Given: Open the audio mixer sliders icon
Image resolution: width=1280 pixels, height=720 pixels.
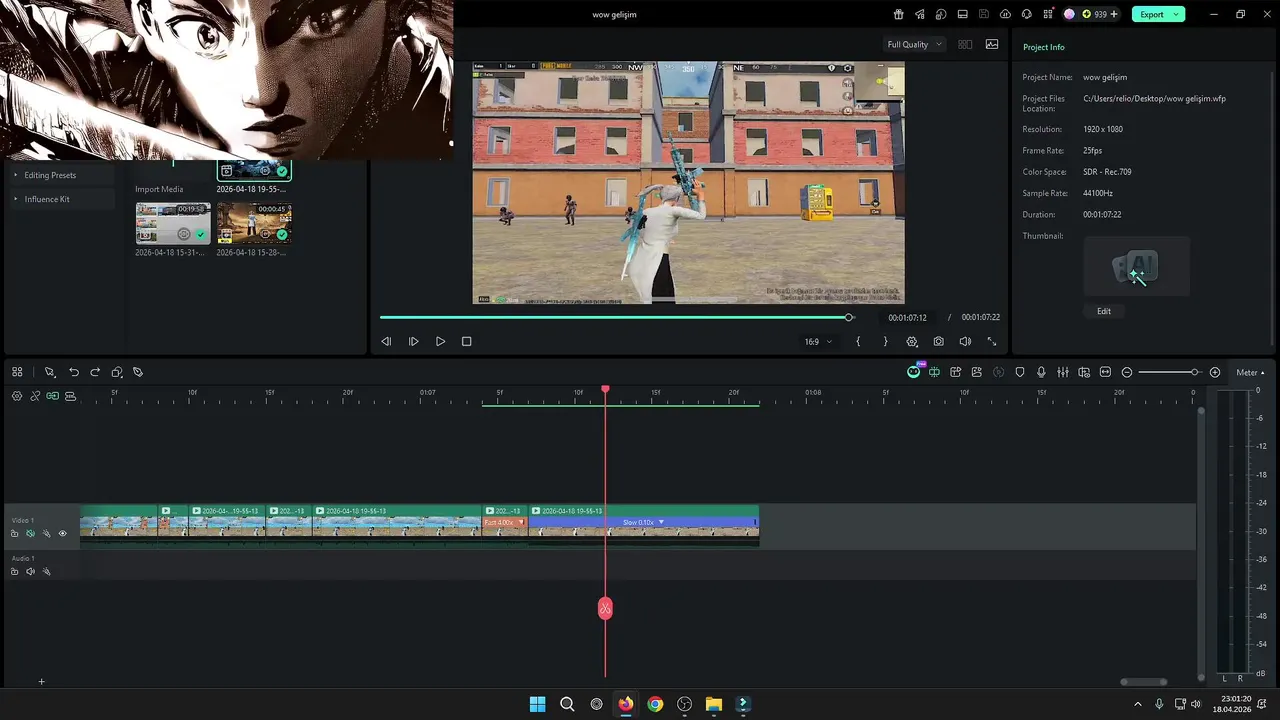Looking at the screenshot, I should coord(1063,372).
